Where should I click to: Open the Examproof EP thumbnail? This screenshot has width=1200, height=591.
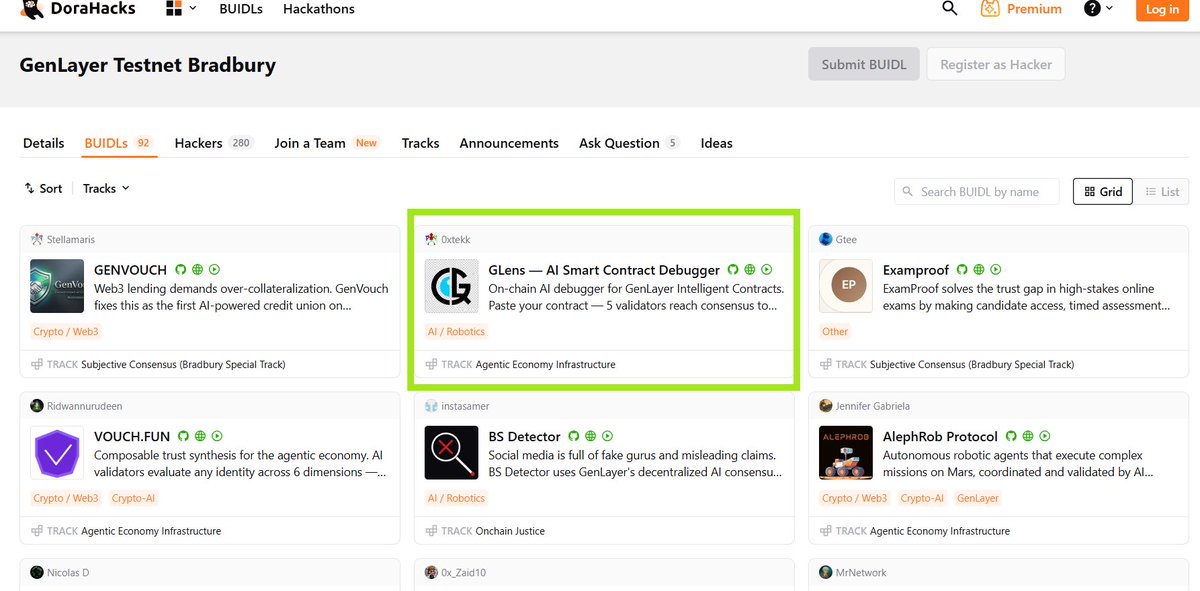846,286
